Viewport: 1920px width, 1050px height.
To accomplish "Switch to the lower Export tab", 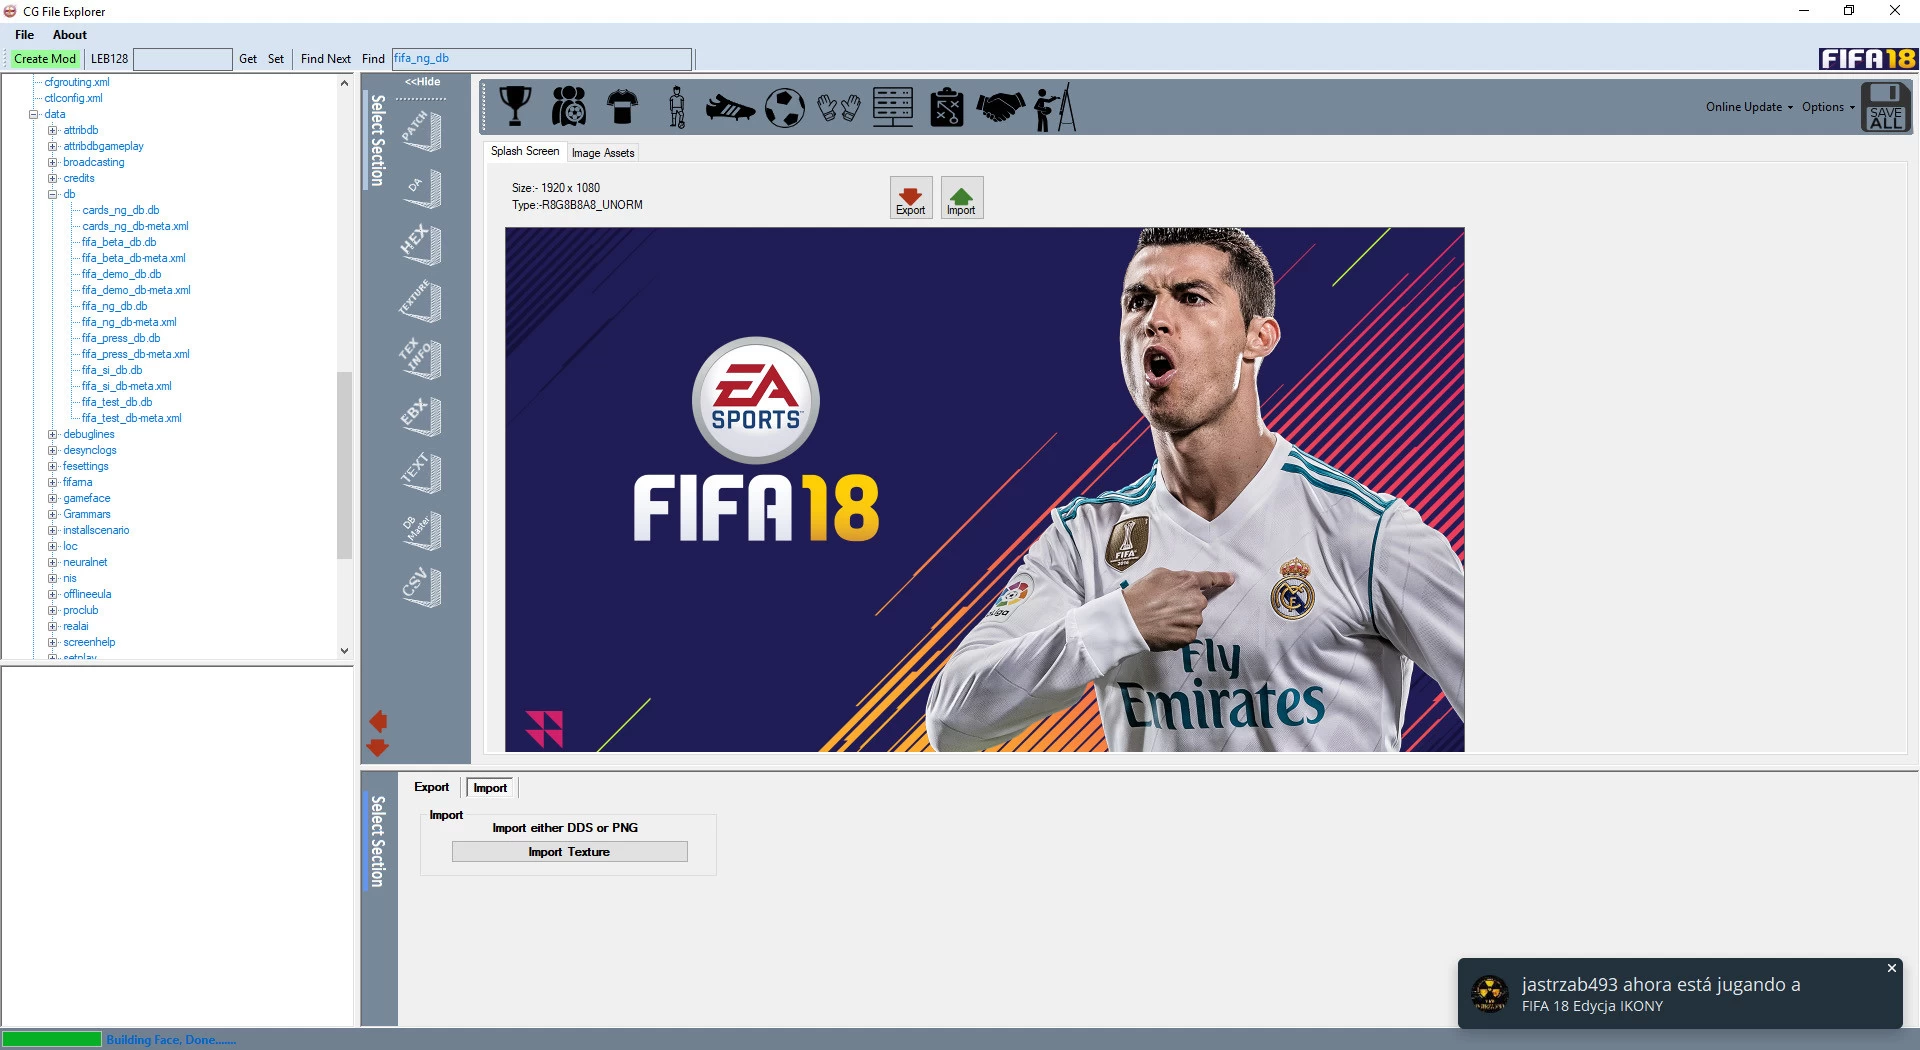I will (432, 787).
